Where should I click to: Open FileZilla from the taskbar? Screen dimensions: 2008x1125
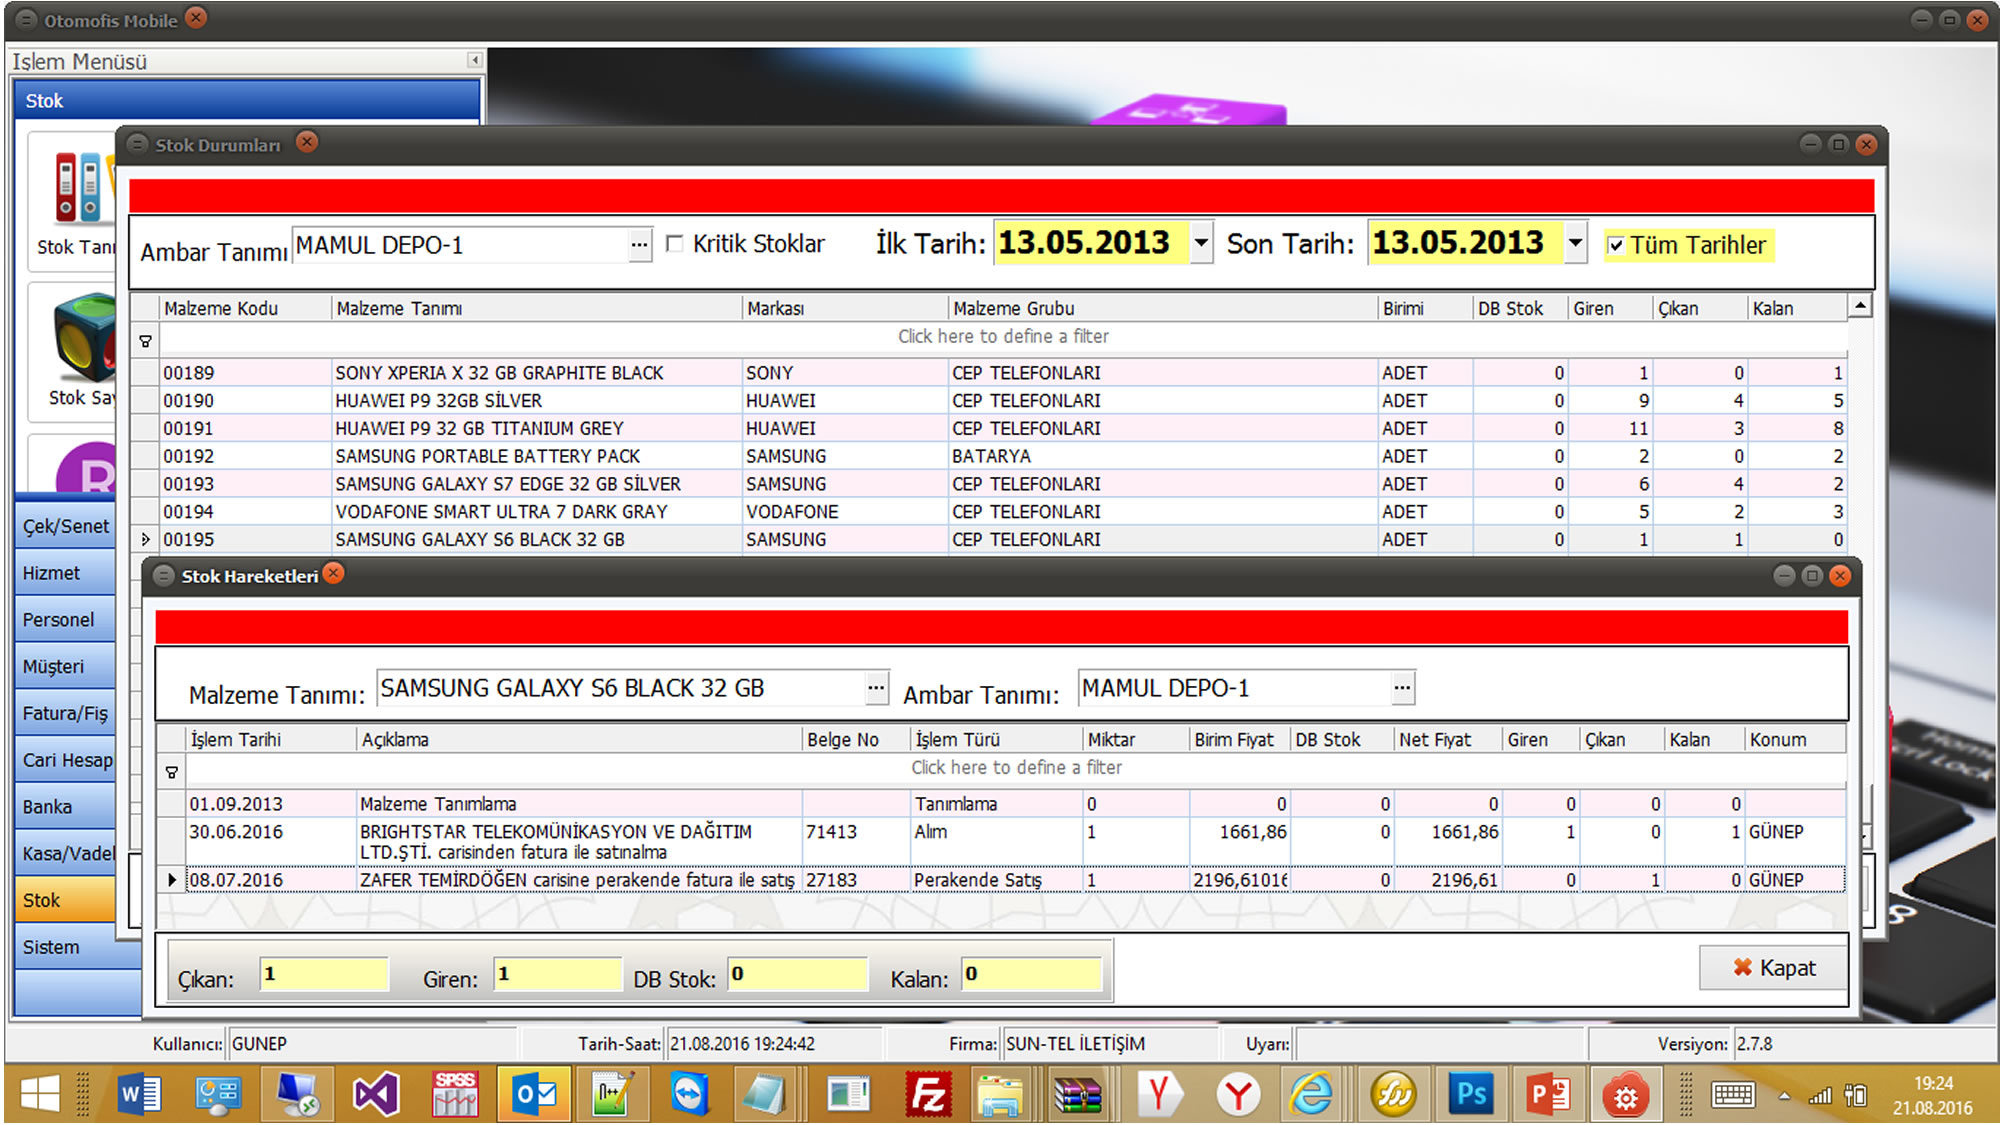(x=927, y=1095)
